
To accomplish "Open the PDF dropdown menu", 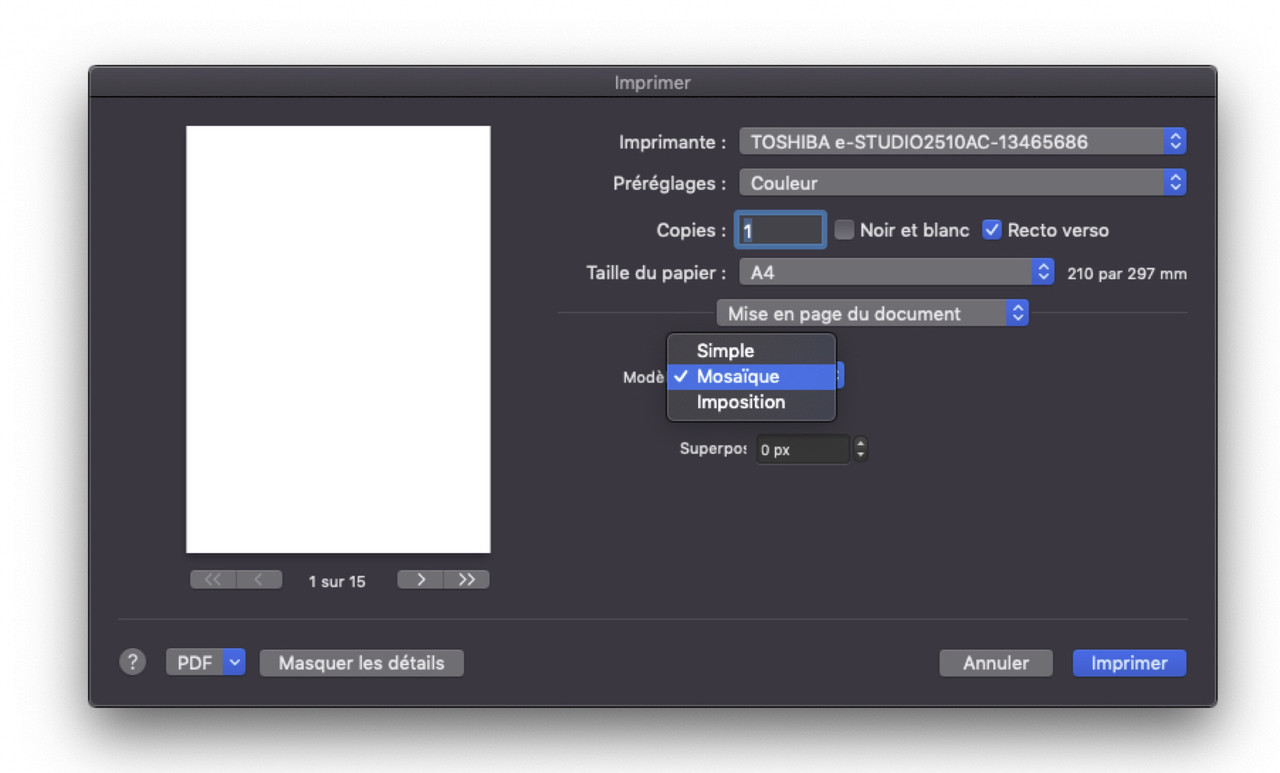I will pos(206,663).
